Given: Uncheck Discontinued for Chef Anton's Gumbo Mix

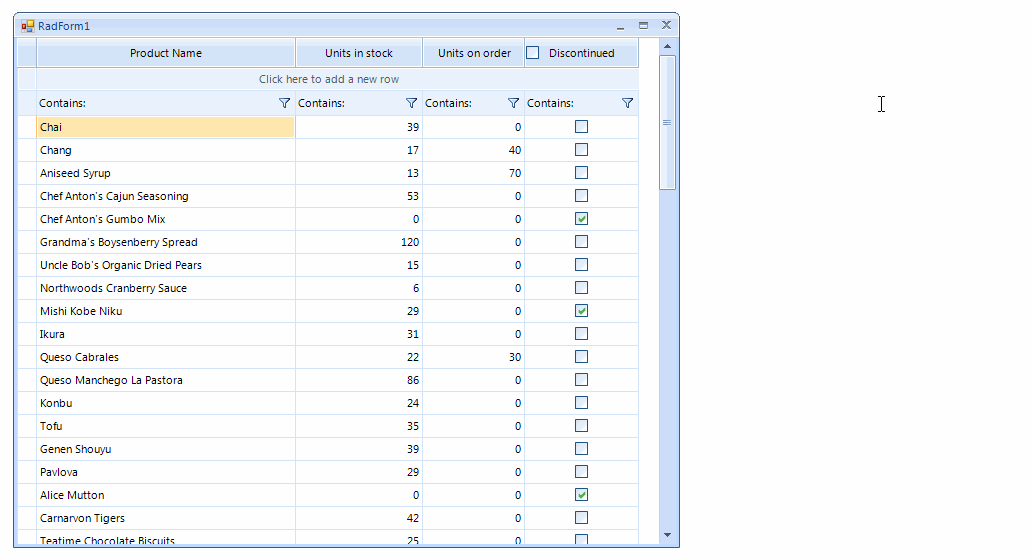Looking at the screenshot, I should coord(581,218).
